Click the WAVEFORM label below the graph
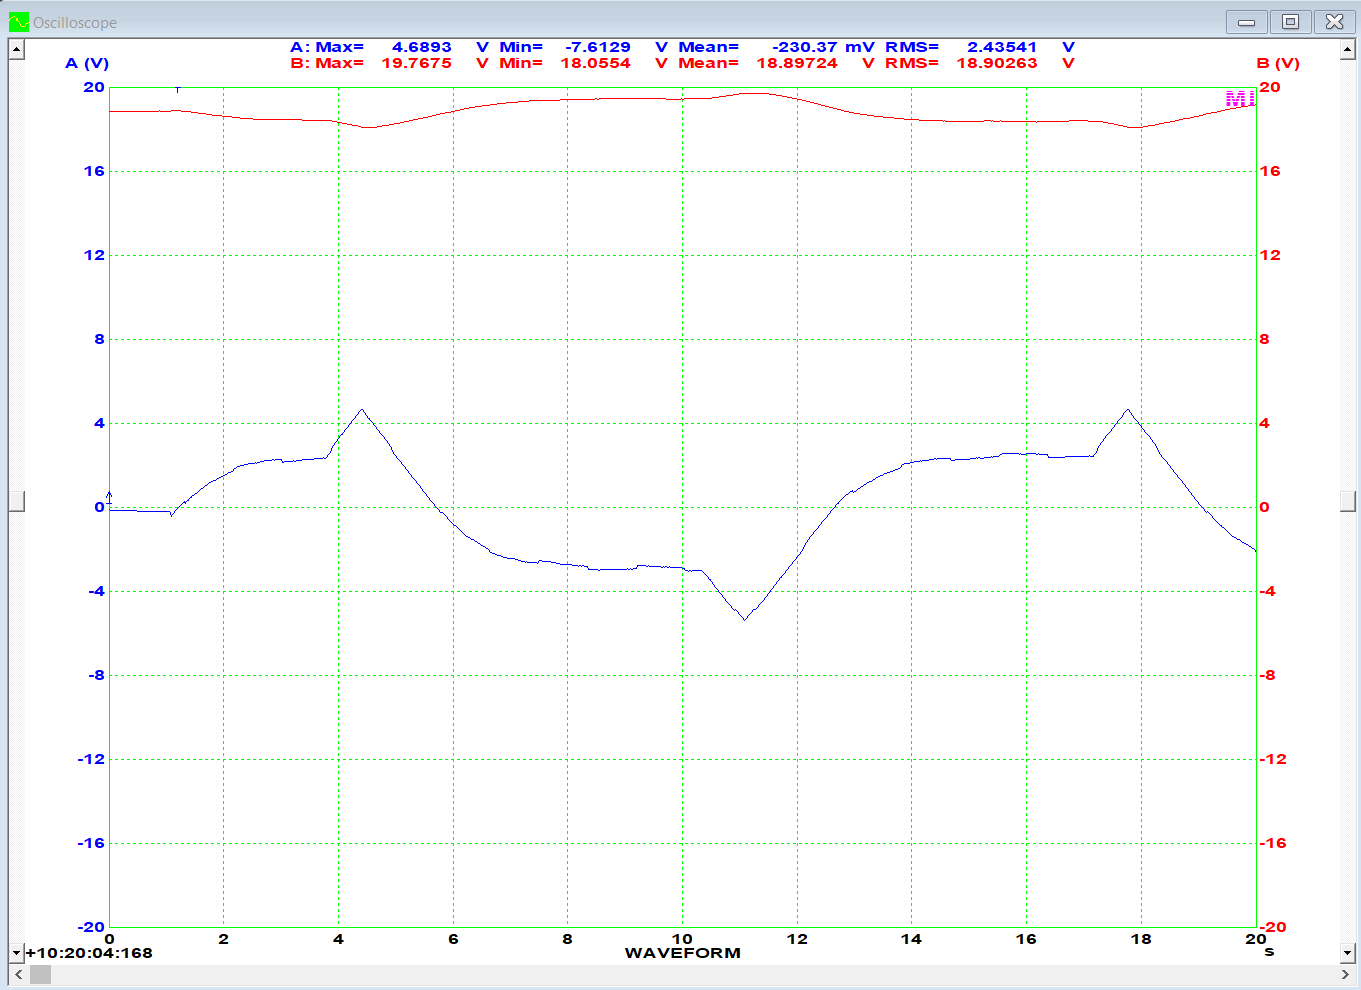Image resolution: width=1361 pixels, height=990 pixels. click(x=682, y=953)
